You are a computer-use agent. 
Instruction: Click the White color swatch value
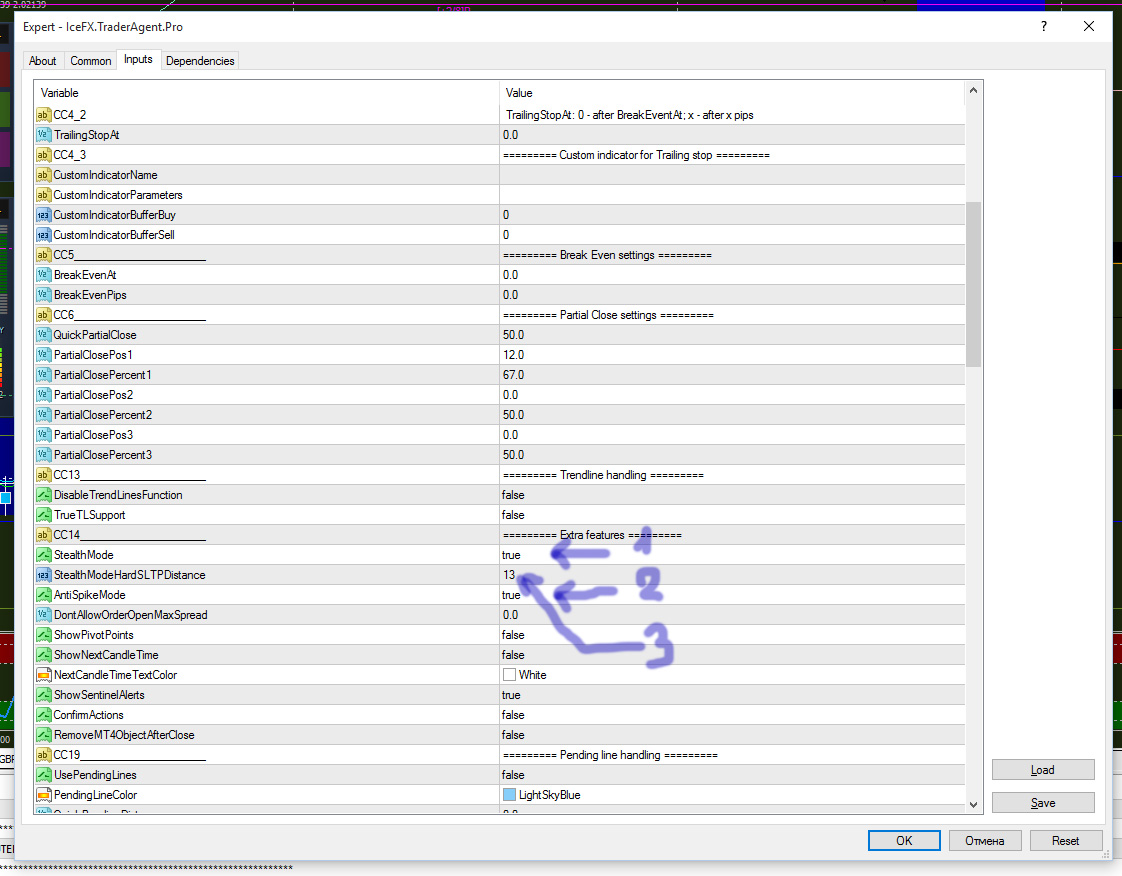(509, 675)
